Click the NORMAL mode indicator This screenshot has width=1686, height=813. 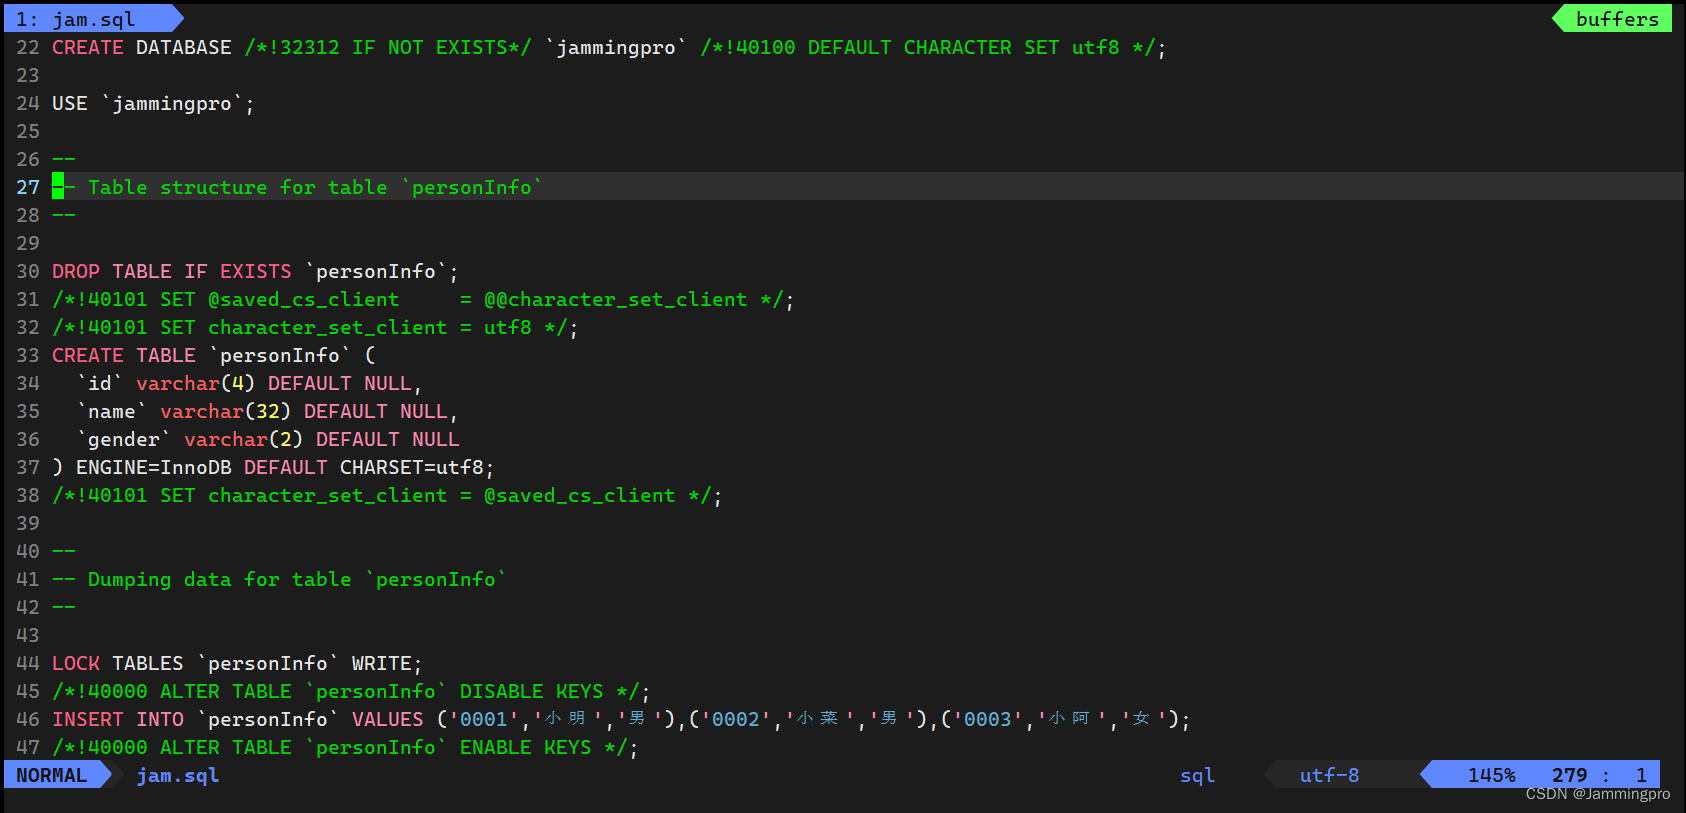(51, 775)
